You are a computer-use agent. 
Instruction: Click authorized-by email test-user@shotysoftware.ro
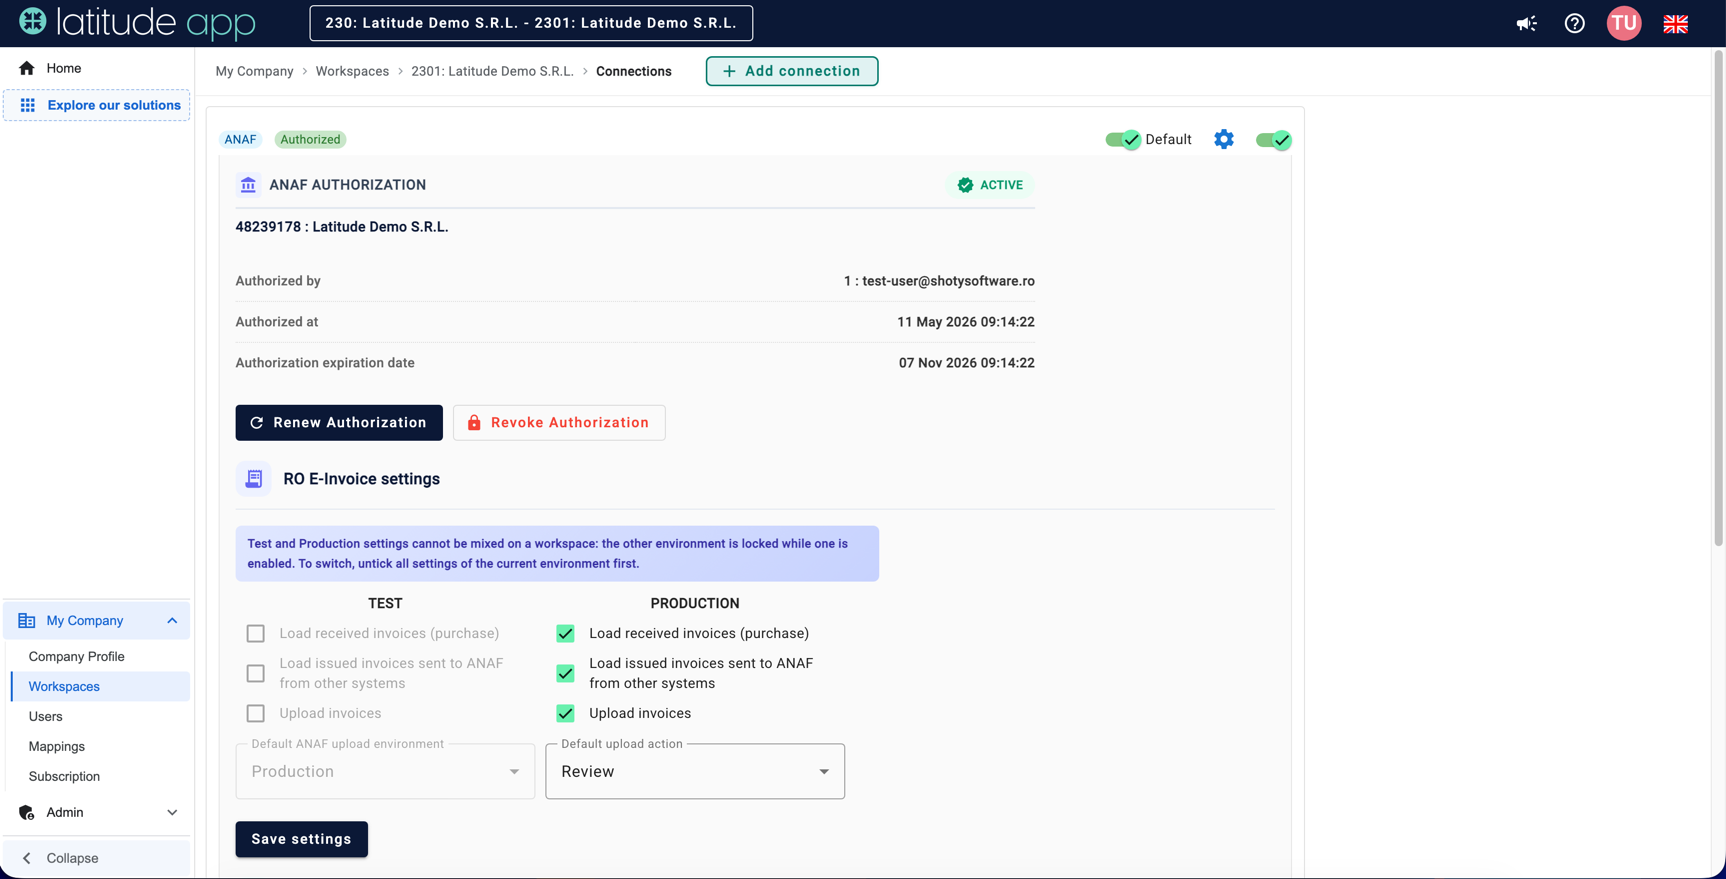[939, 281]
